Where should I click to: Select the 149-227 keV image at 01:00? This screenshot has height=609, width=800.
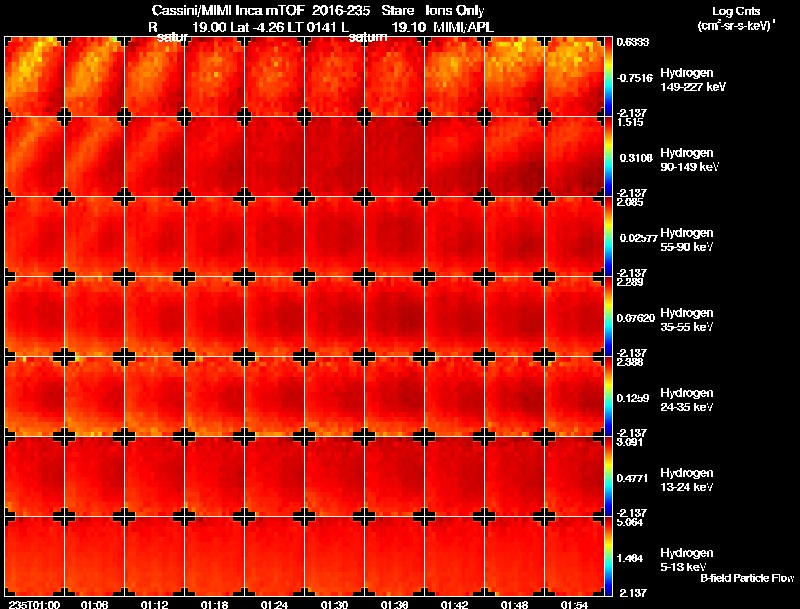click(34, 77)
